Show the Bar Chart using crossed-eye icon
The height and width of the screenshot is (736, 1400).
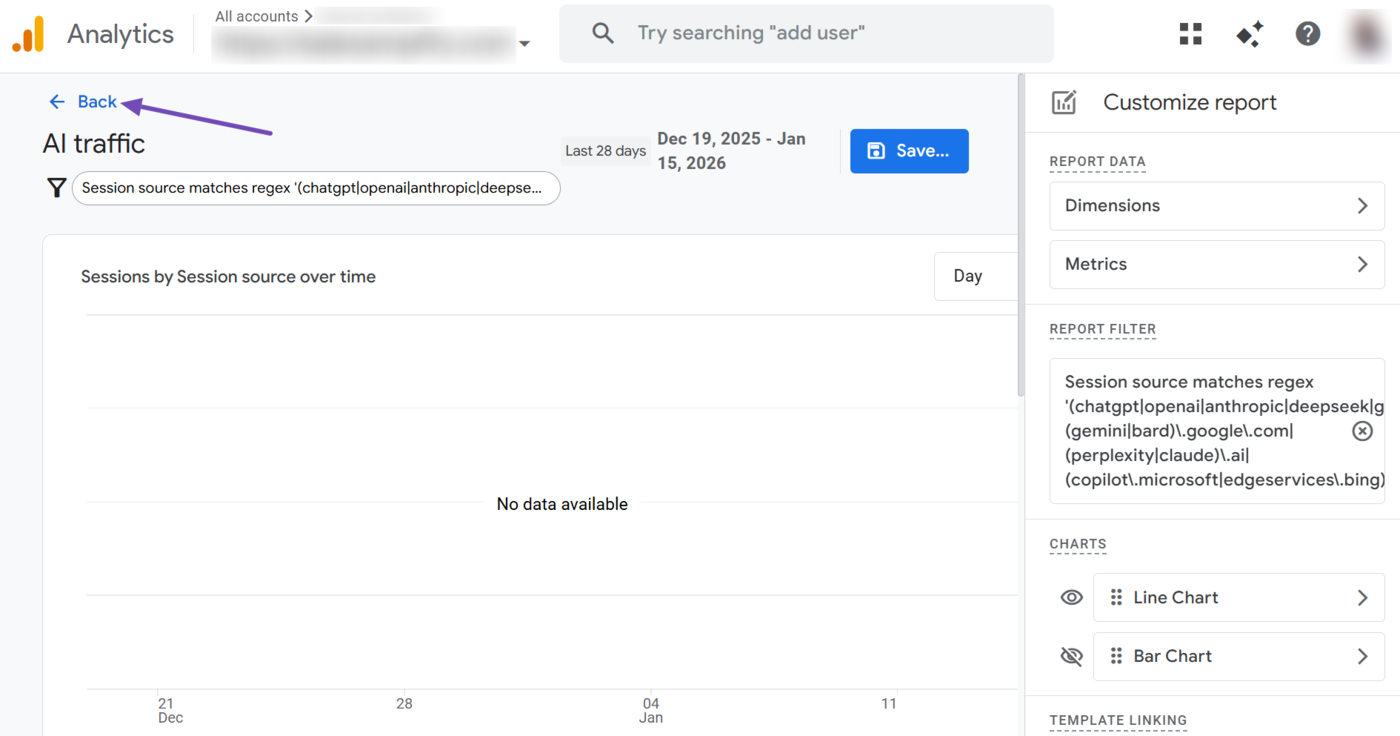tap(1071, 657)
